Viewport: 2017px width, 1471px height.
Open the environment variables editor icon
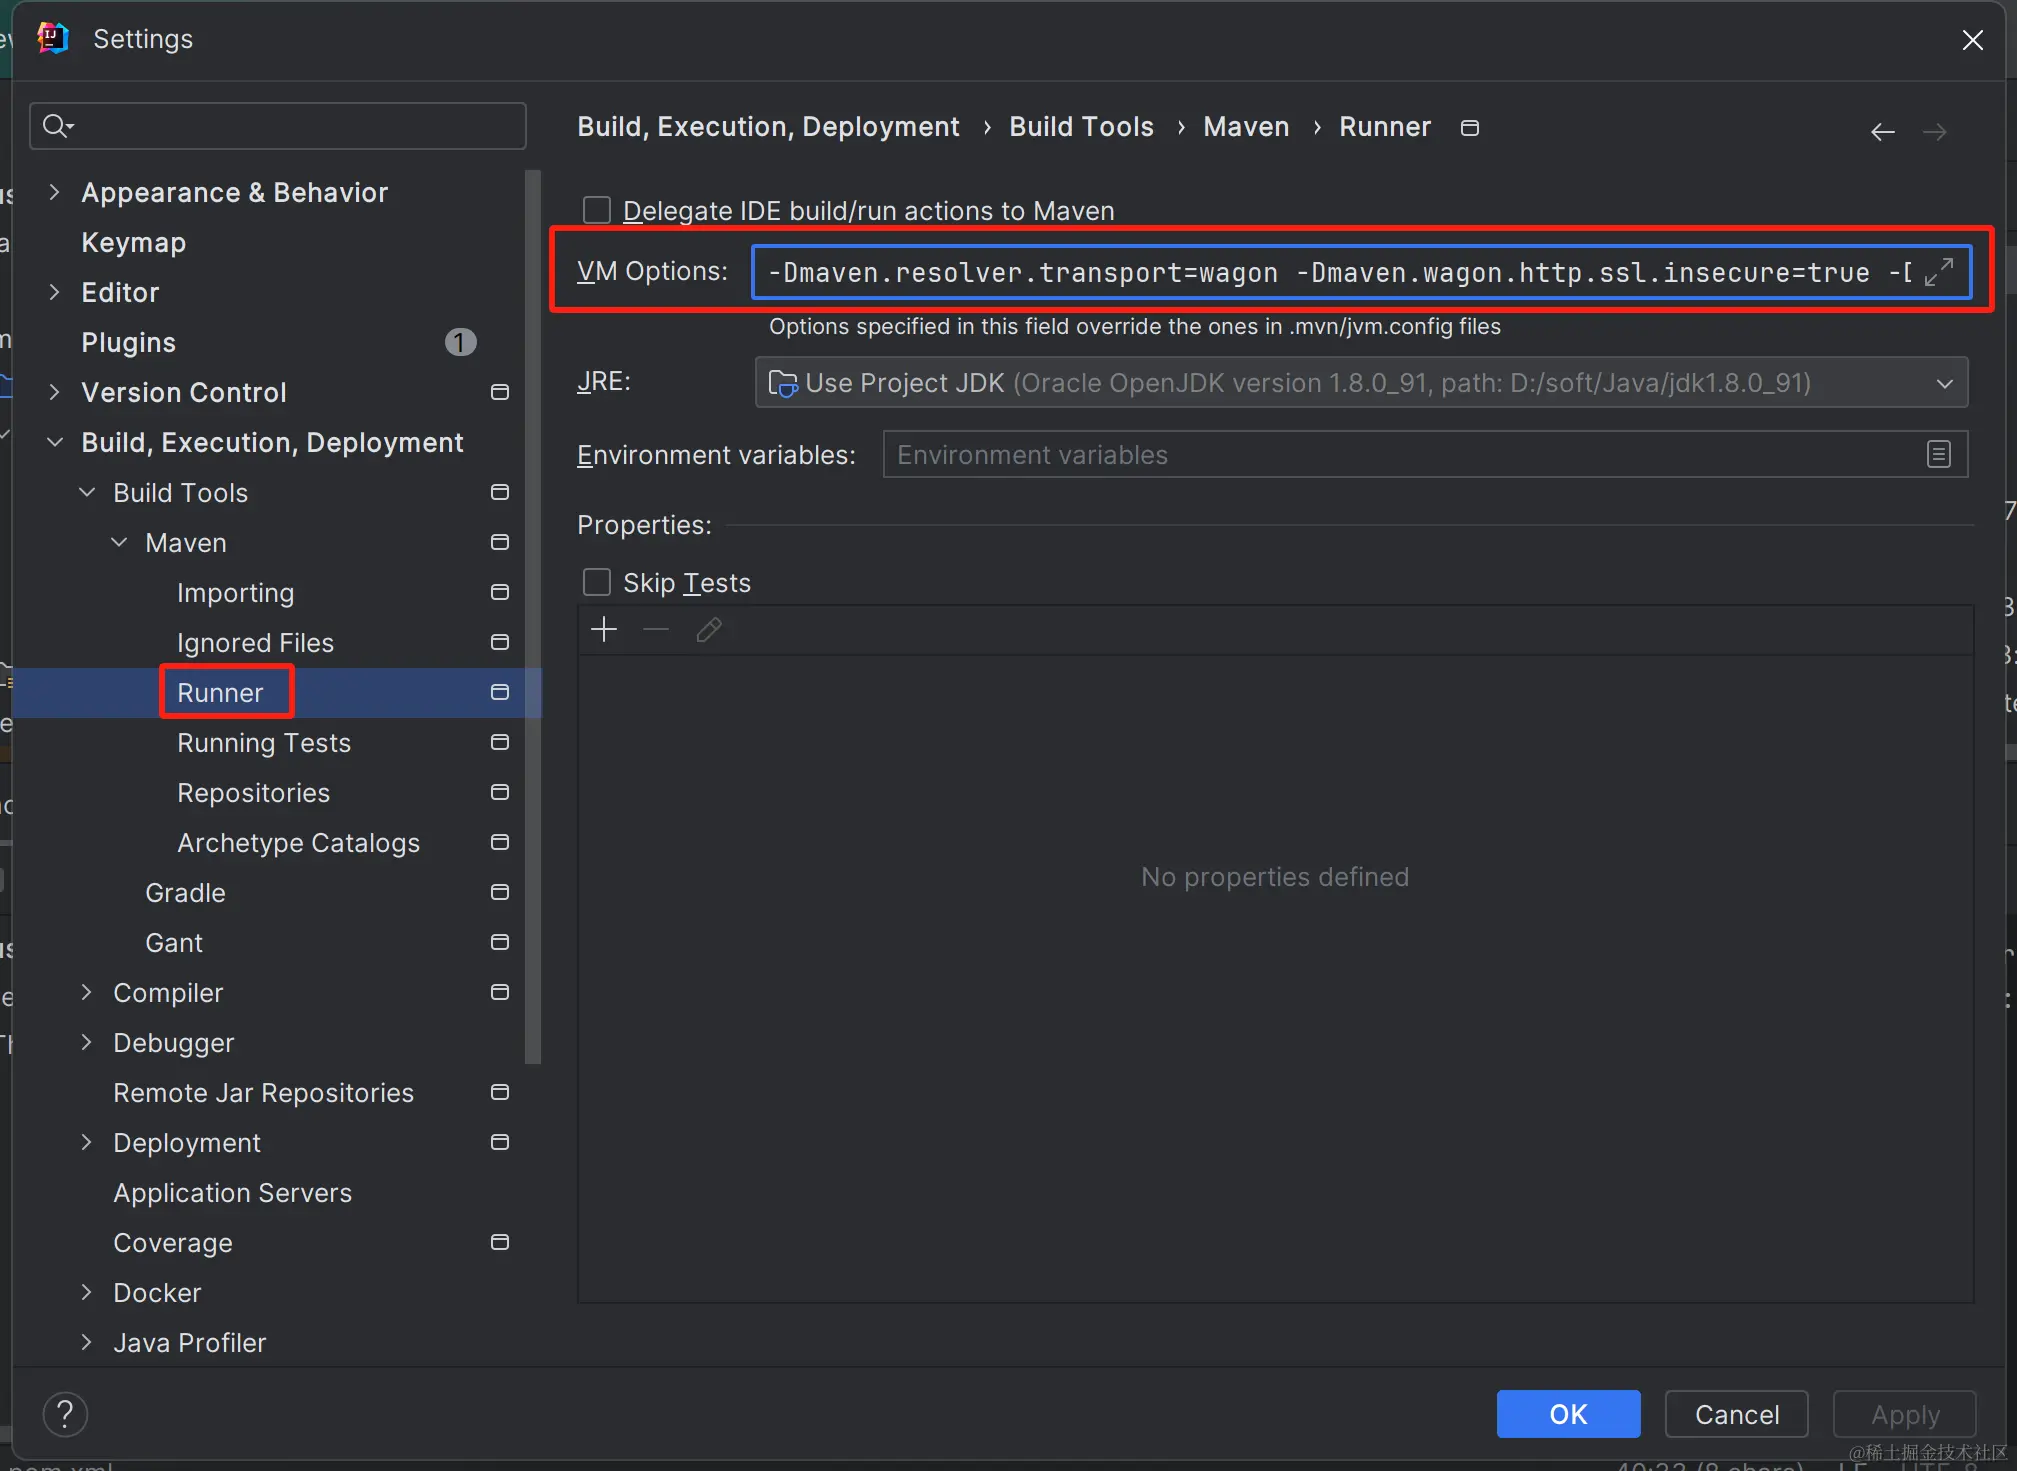click(1938, 455)
